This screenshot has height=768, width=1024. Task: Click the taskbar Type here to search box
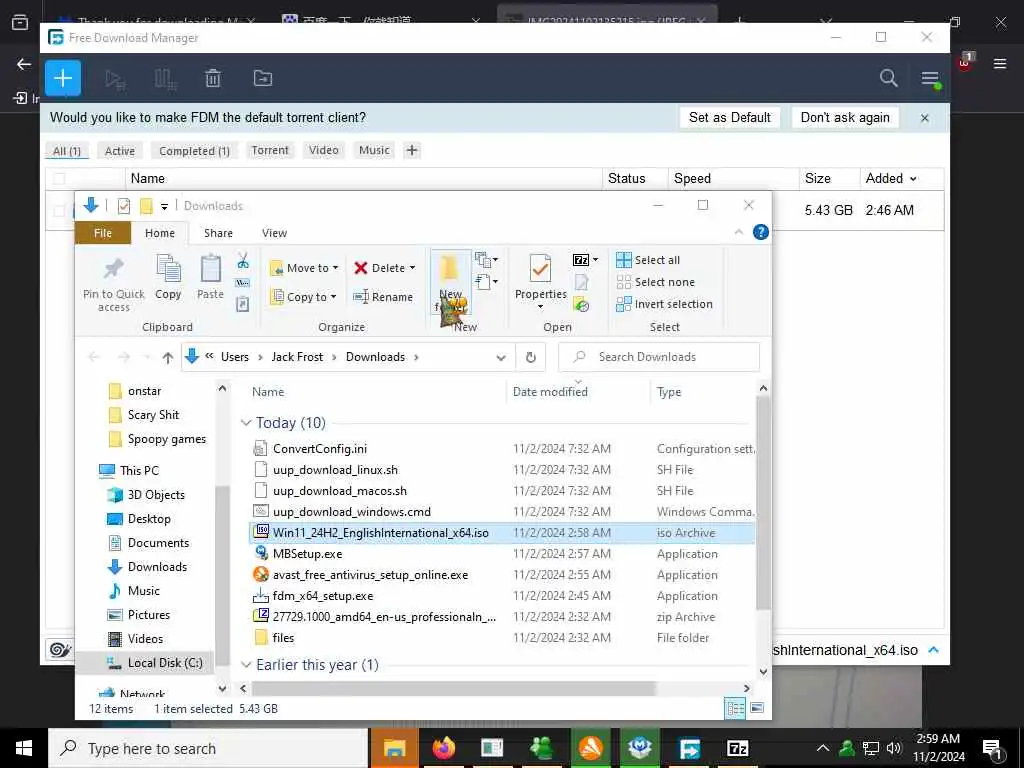(x=208, y=748)
